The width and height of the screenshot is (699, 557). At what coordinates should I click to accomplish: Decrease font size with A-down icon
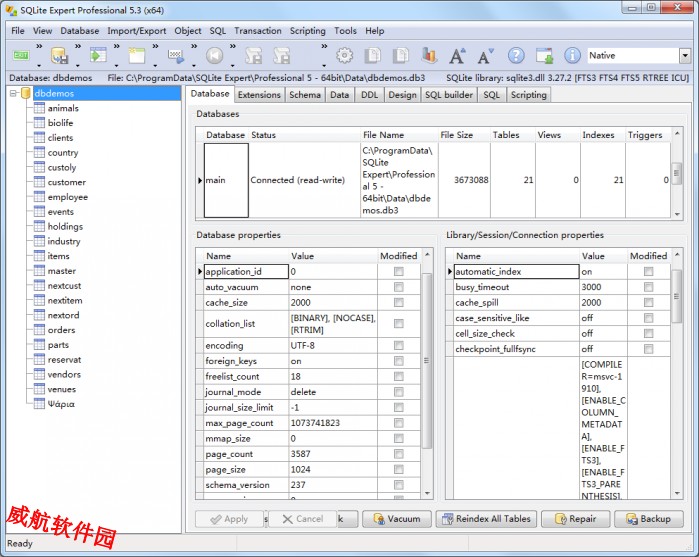click(485, 56)
